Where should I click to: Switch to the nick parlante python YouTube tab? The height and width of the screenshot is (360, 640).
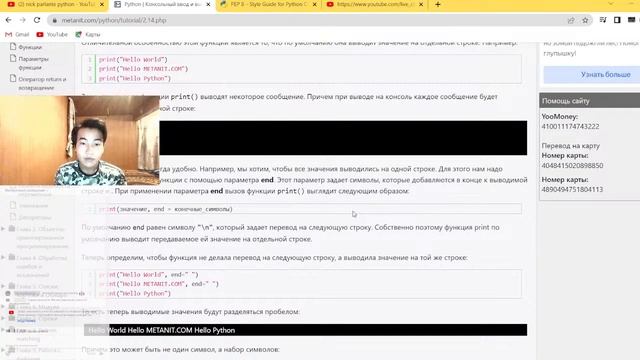[55, 4]
